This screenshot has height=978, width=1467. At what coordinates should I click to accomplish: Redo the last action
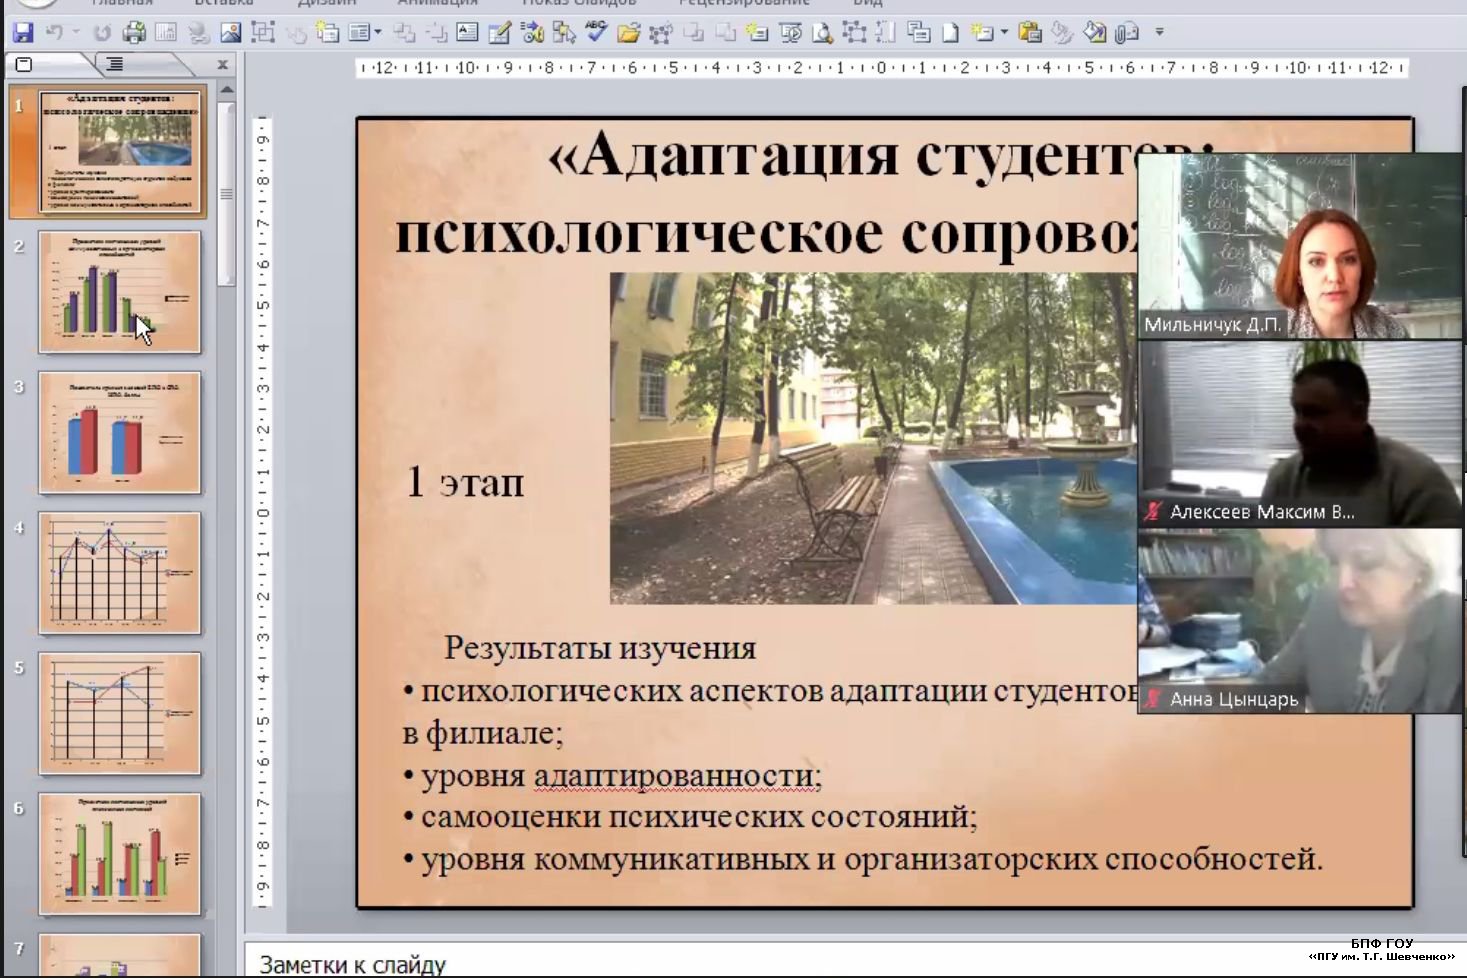tap(102, 33)
